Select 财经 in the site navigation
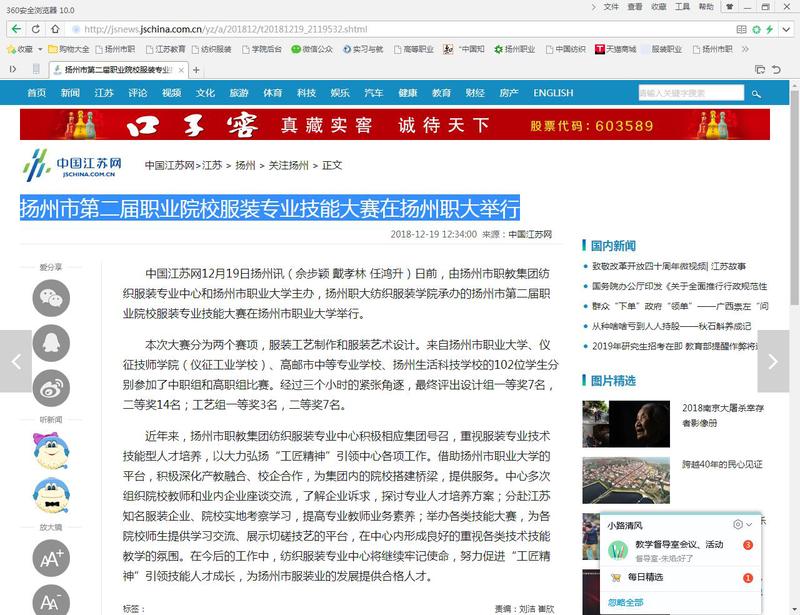 475,93
